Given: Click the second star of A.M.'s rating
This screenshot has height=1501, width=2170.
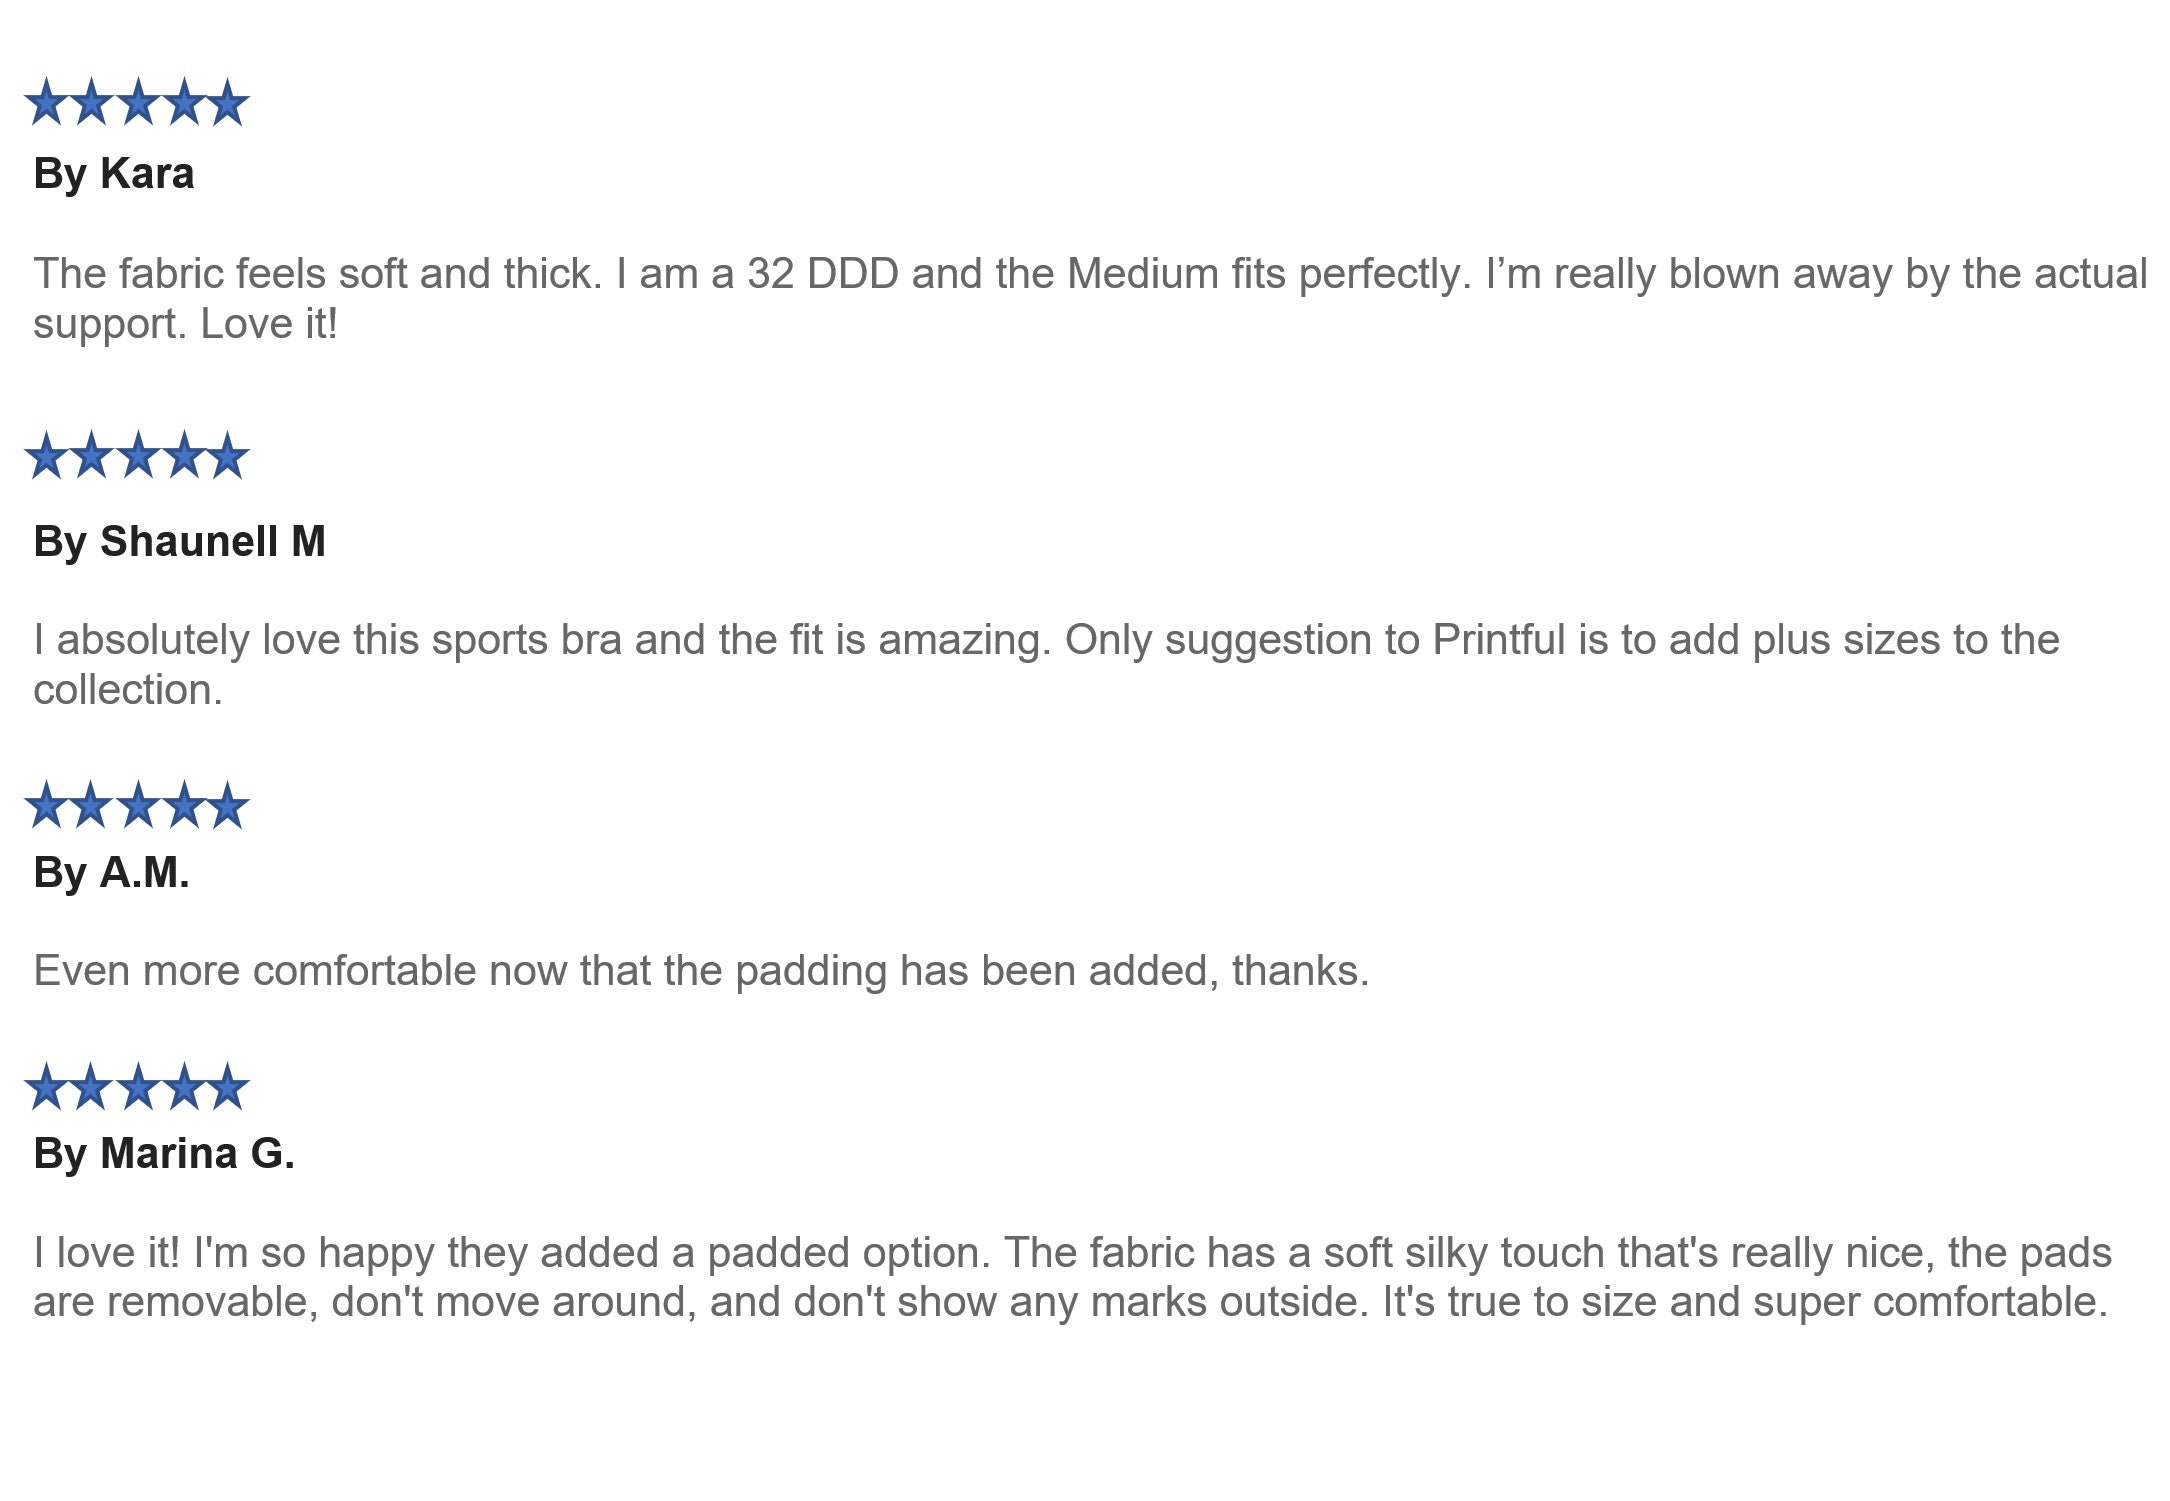Looking at the screenshot, I should pos(91,806).
